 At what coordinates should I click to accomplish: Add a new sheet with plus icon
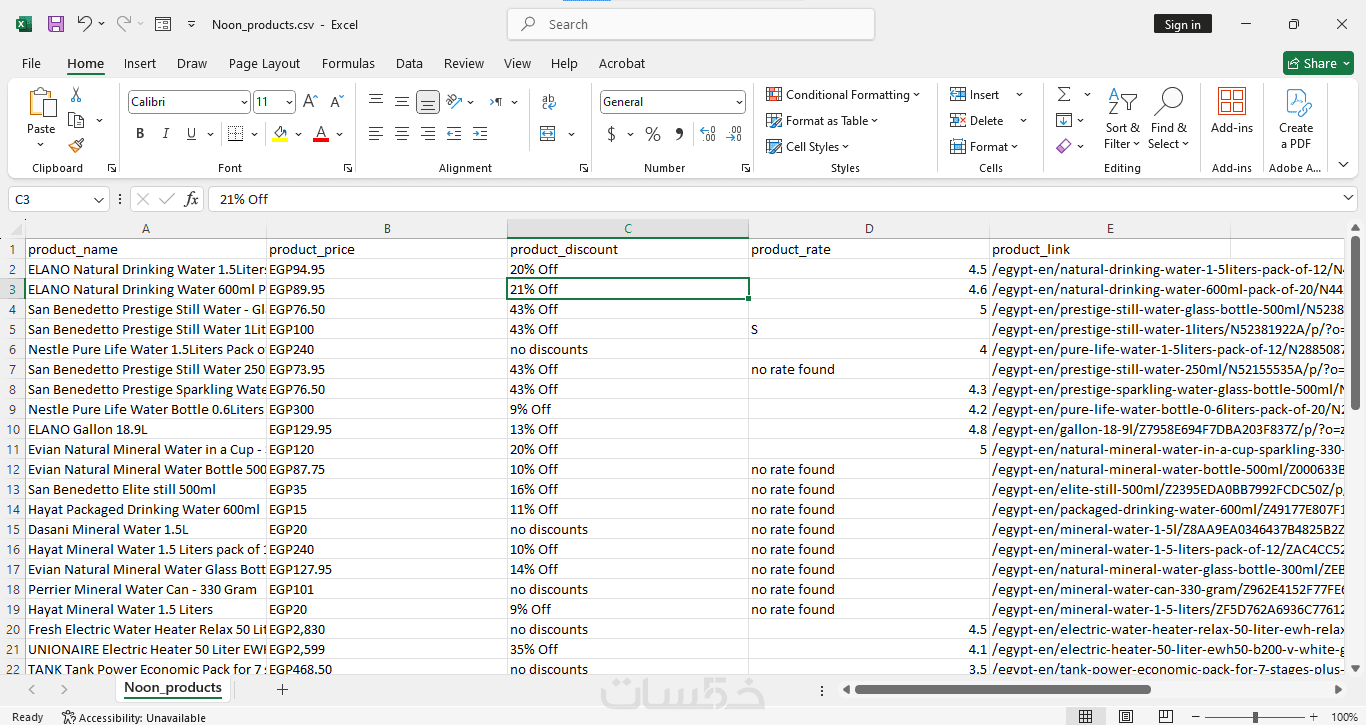click(x=282, y=689)
